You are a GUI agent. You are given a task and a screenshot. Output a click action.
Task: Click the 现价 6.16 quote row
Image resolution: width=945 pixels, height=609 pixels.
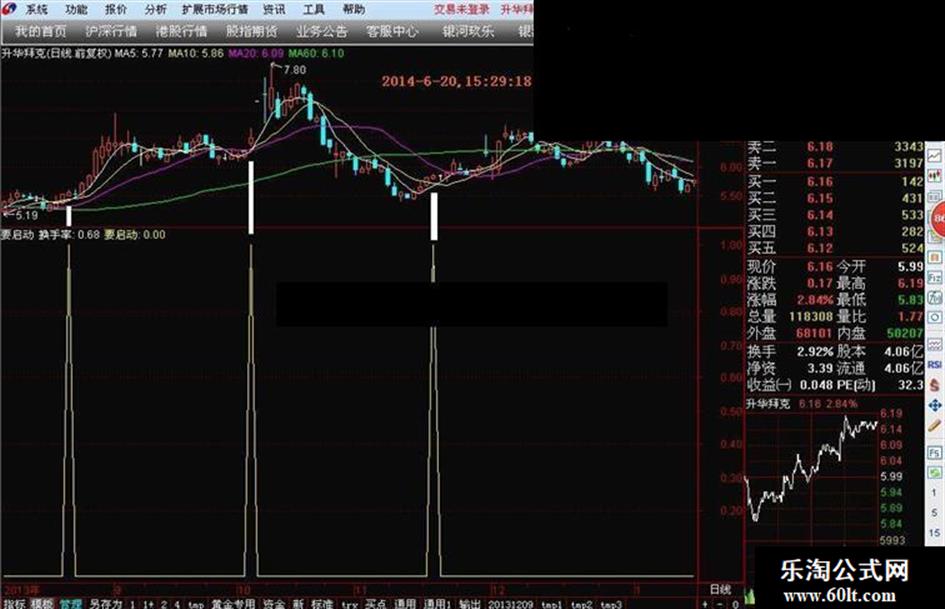click(790, 267)
